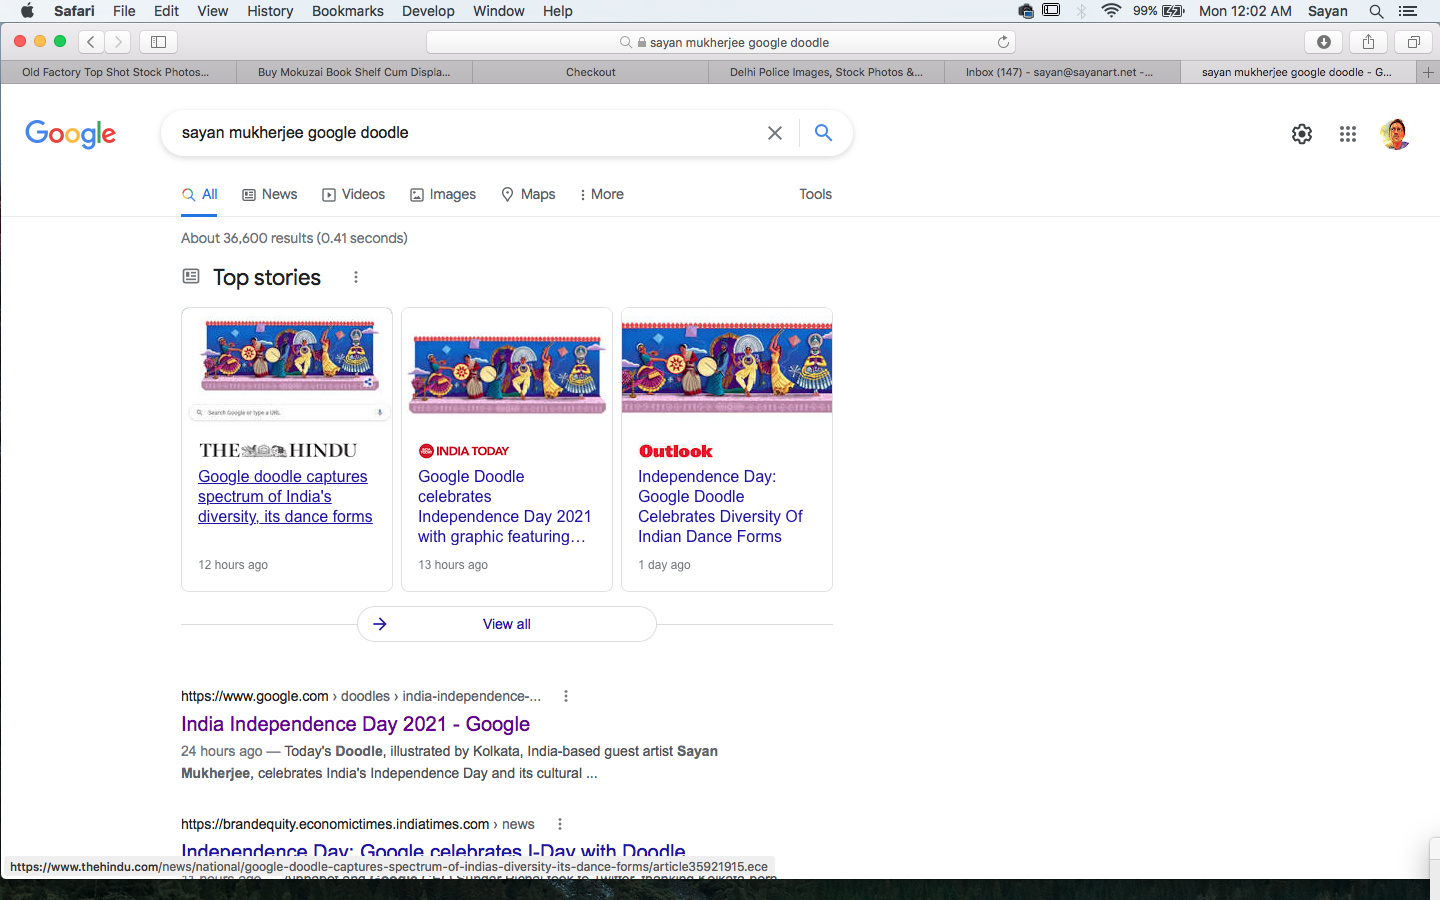Open The Hindu Google doodle article

click(284, 496)
